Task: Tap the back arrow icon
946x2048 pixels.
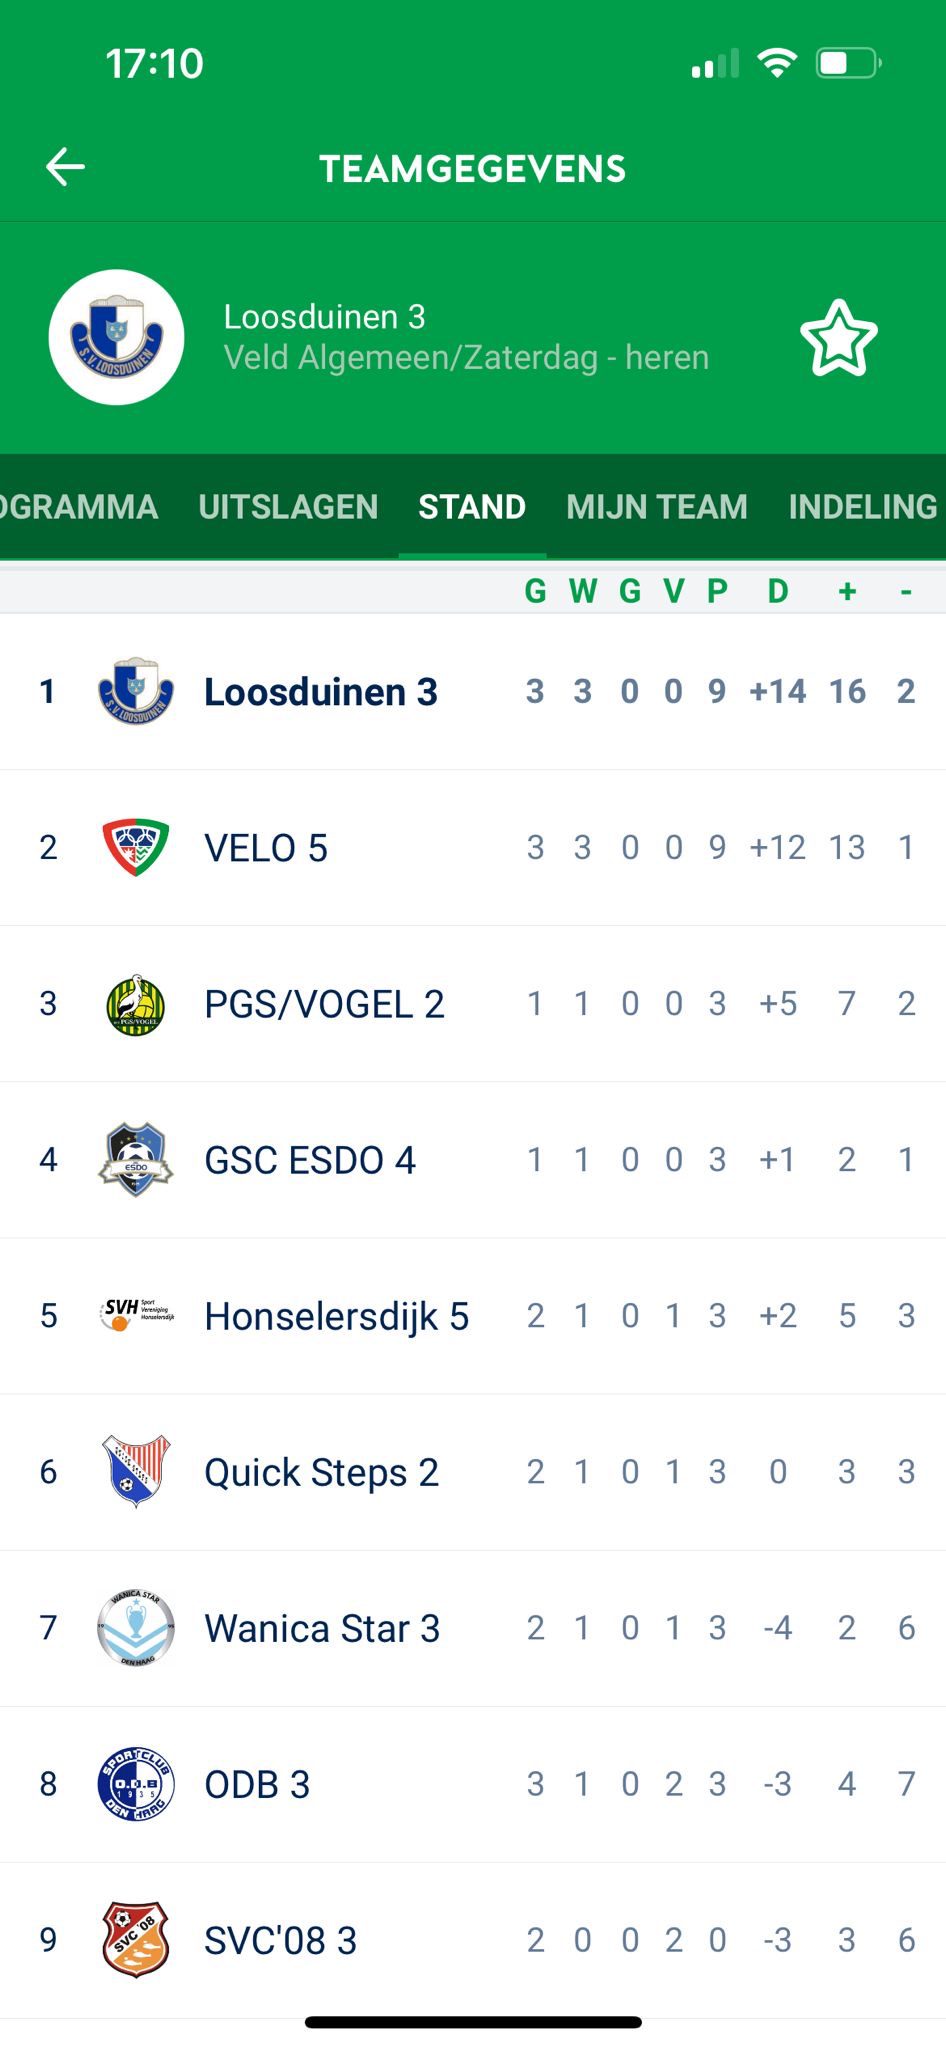Action: [x=66, y=167]
